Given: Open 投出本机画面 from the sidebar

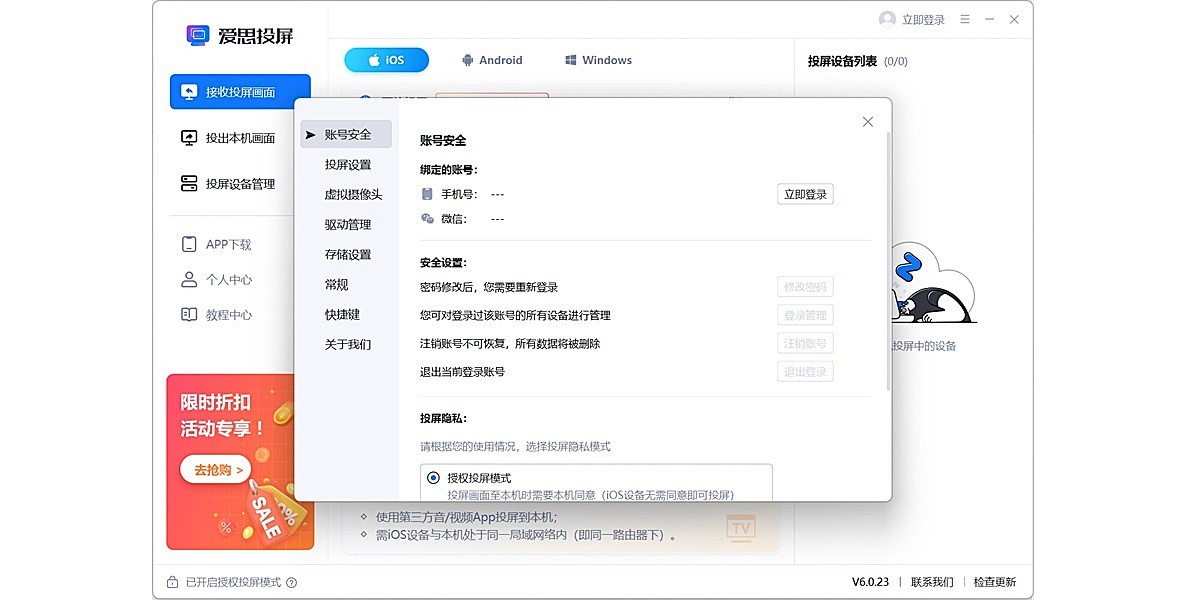Looking at the screenshot, I should click(190, 138).
